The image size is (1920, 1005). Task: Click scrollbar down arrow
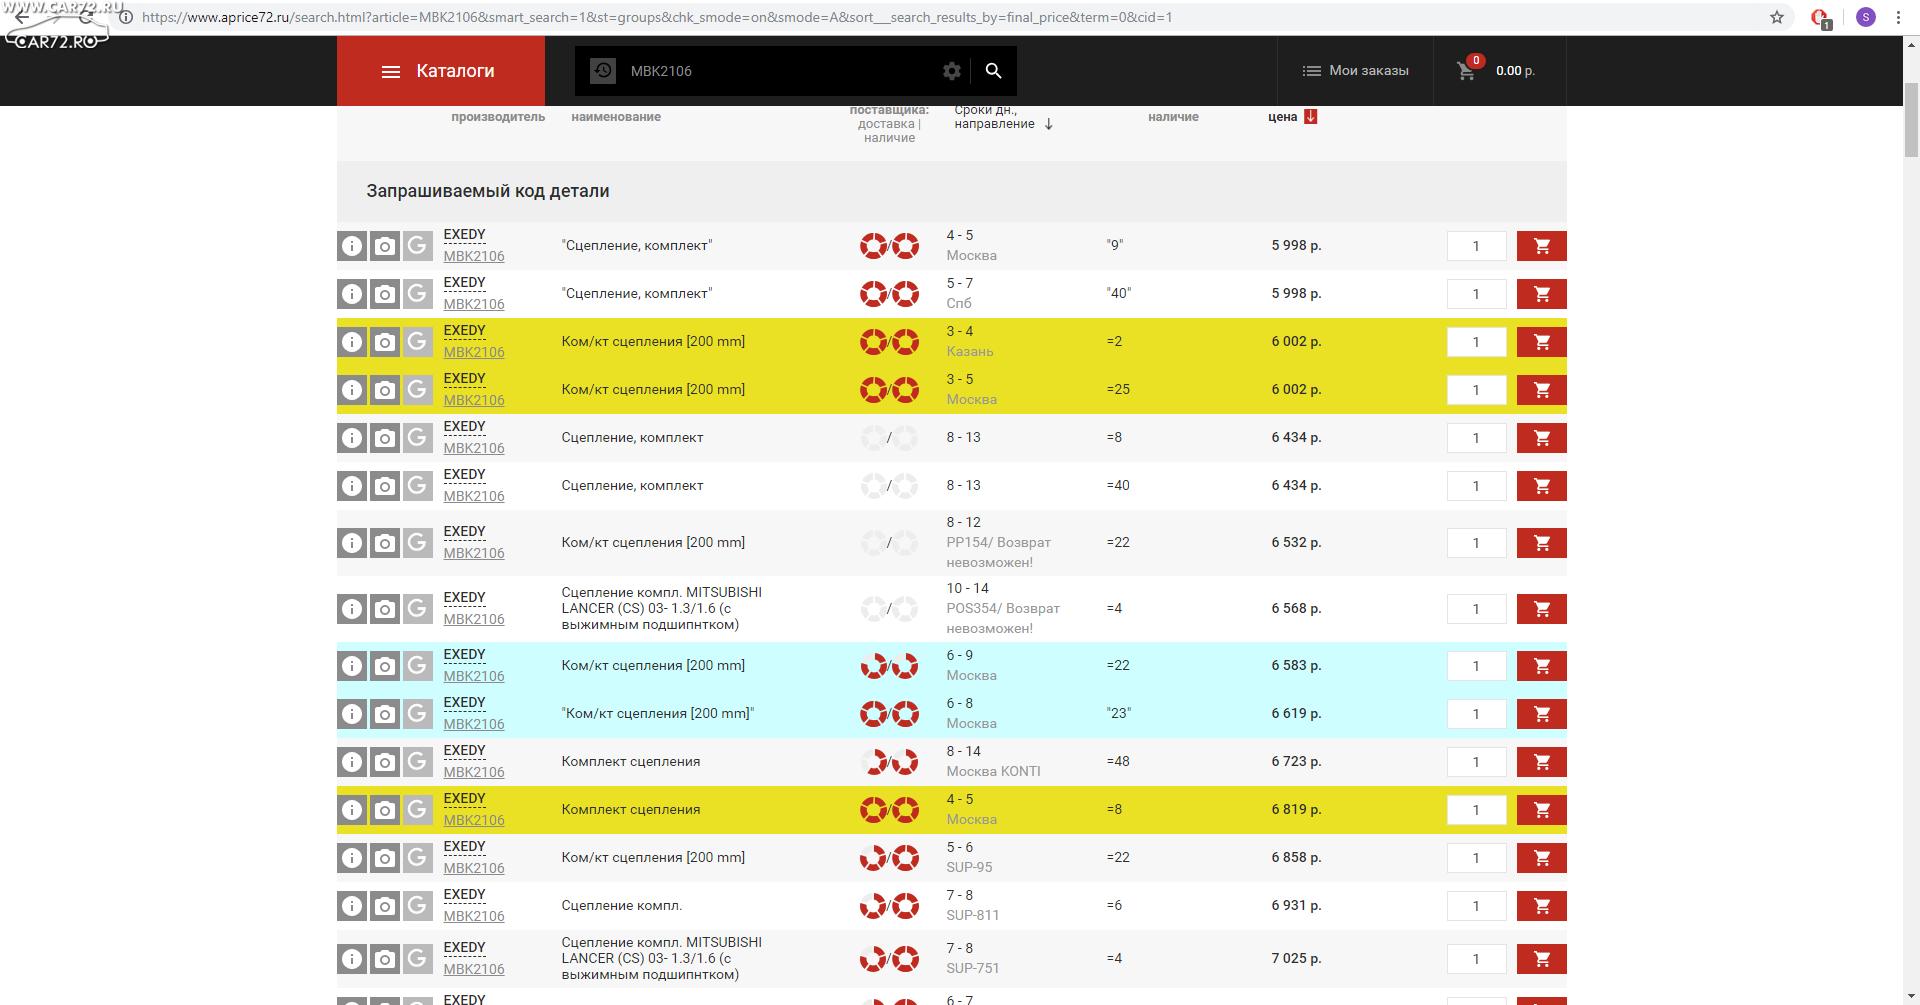click(x=1911, y=997)
